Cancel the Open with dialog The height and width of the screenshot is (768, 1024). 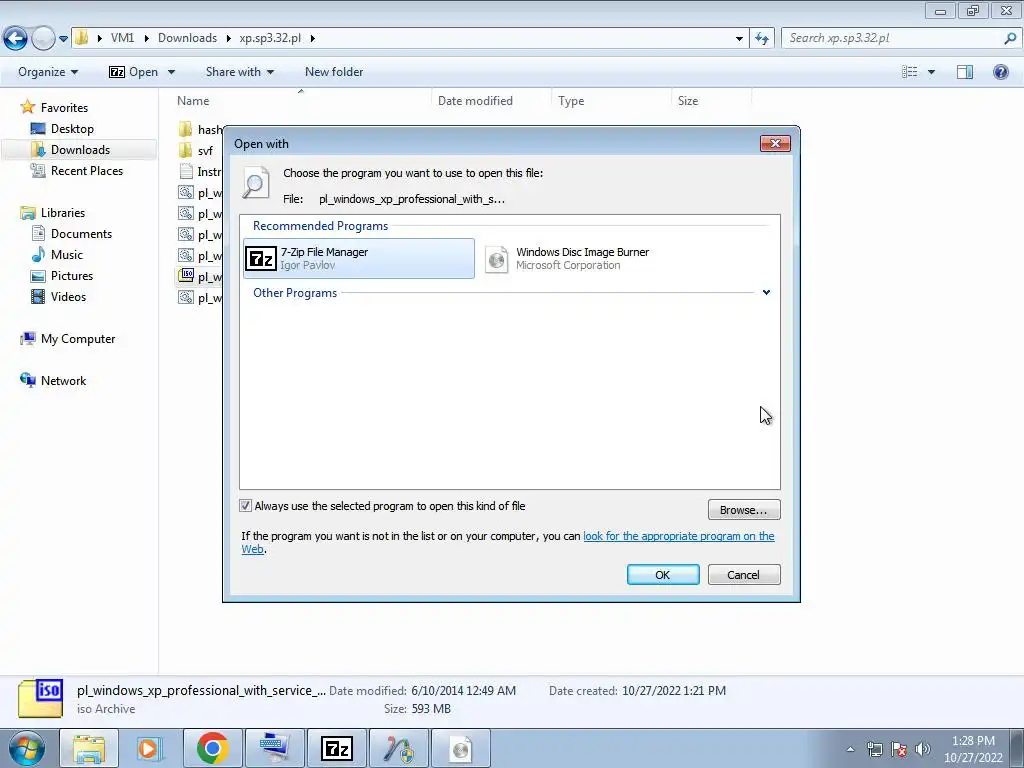point(744,575)
